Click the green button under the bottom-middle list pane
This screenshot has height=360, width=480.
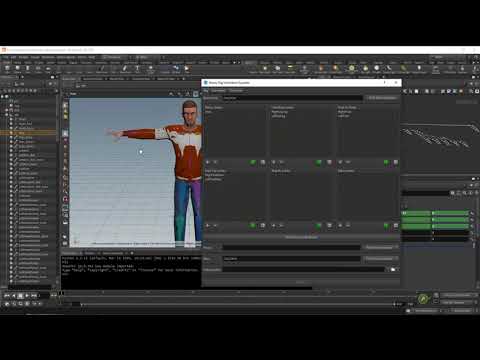coord(319,226)
